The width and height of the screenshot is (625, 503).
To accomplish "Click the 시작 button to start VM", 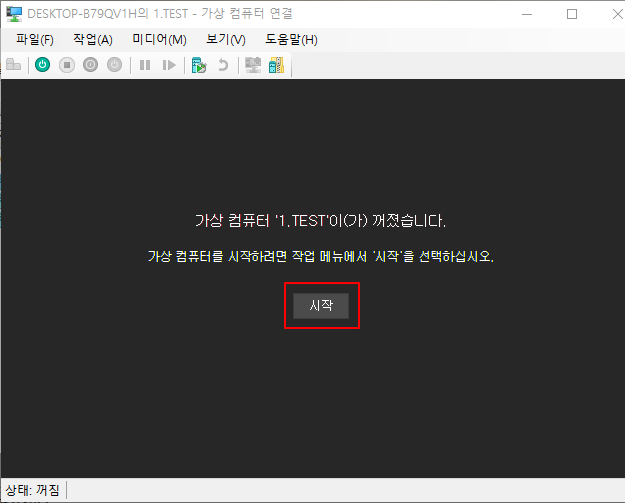I will pos(321,306).
